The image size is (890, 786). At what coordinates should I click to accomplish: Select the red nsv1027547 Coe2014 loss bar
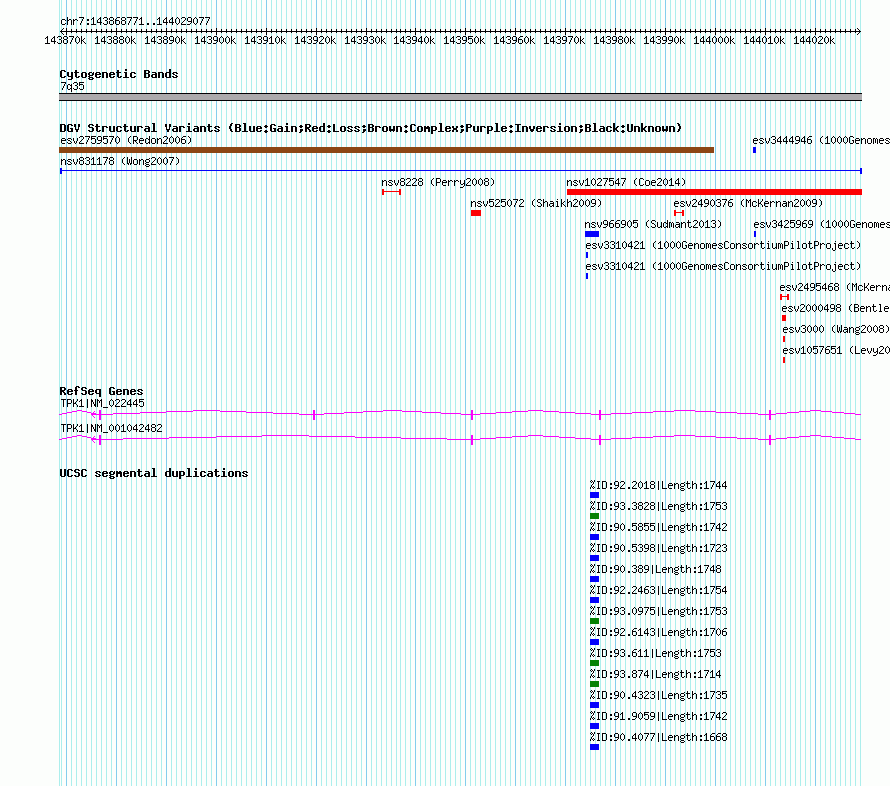[x=713, y=192]
